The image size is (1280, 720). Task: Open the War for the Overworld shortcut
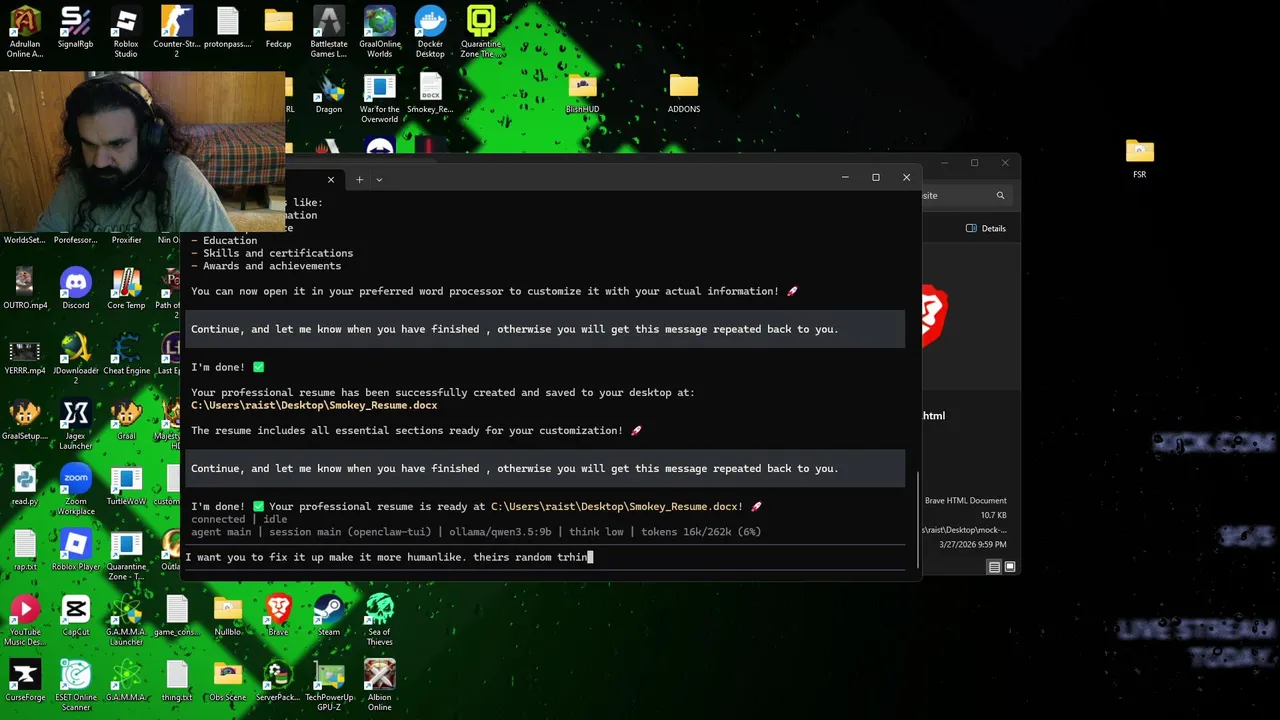tap(380, 98)
